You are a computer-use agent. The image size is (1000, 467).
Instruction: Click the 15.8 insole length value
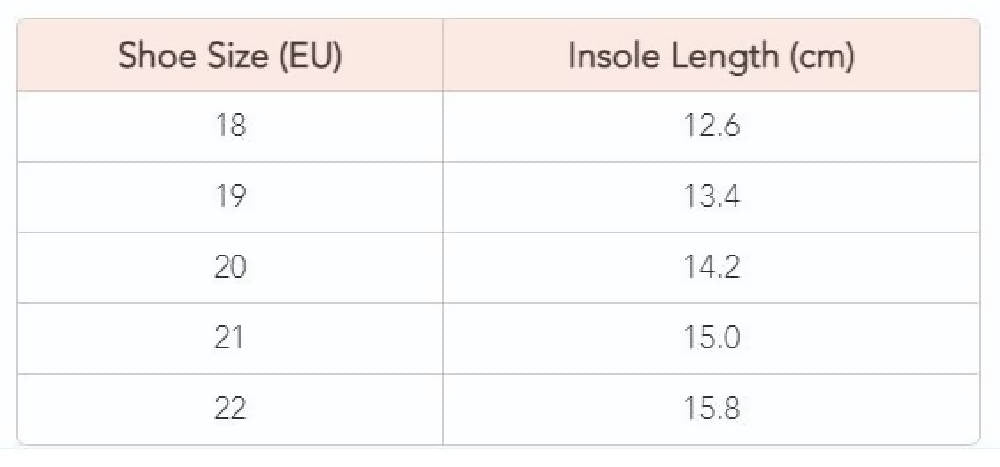(711, 409)
